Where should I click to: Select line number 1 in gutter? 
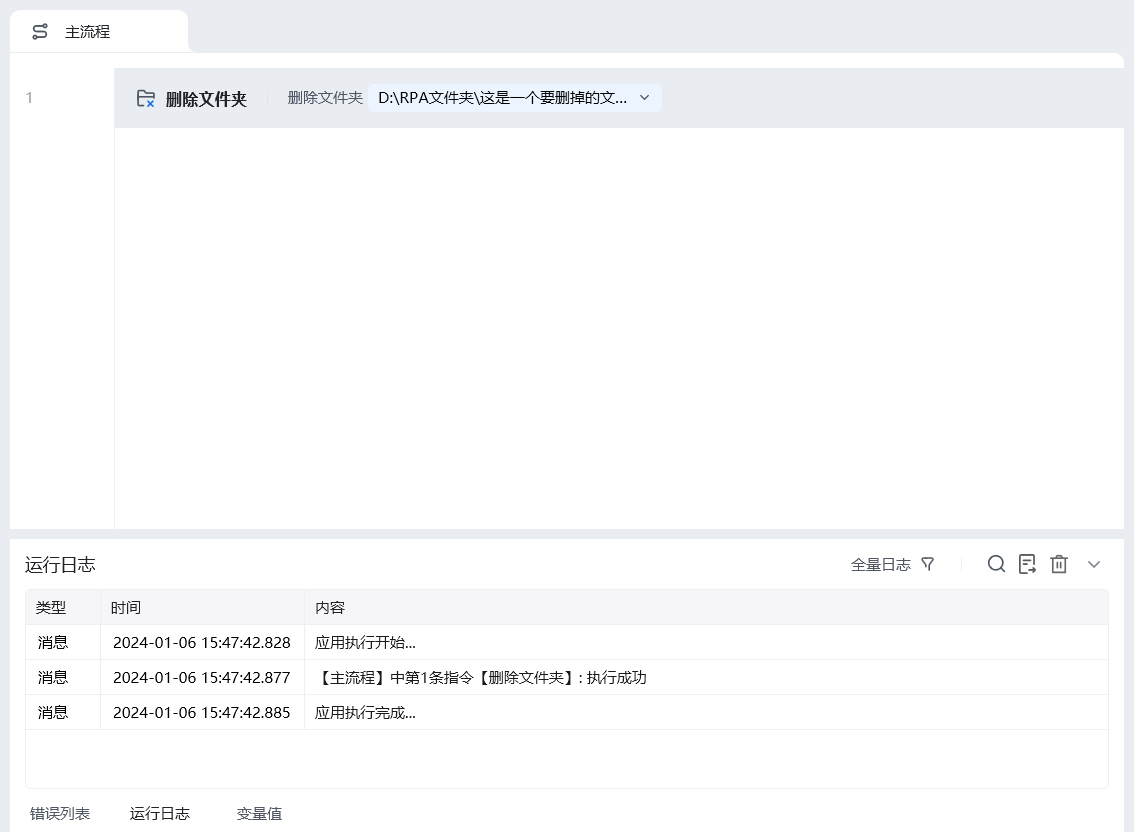[x=29, y=98]
